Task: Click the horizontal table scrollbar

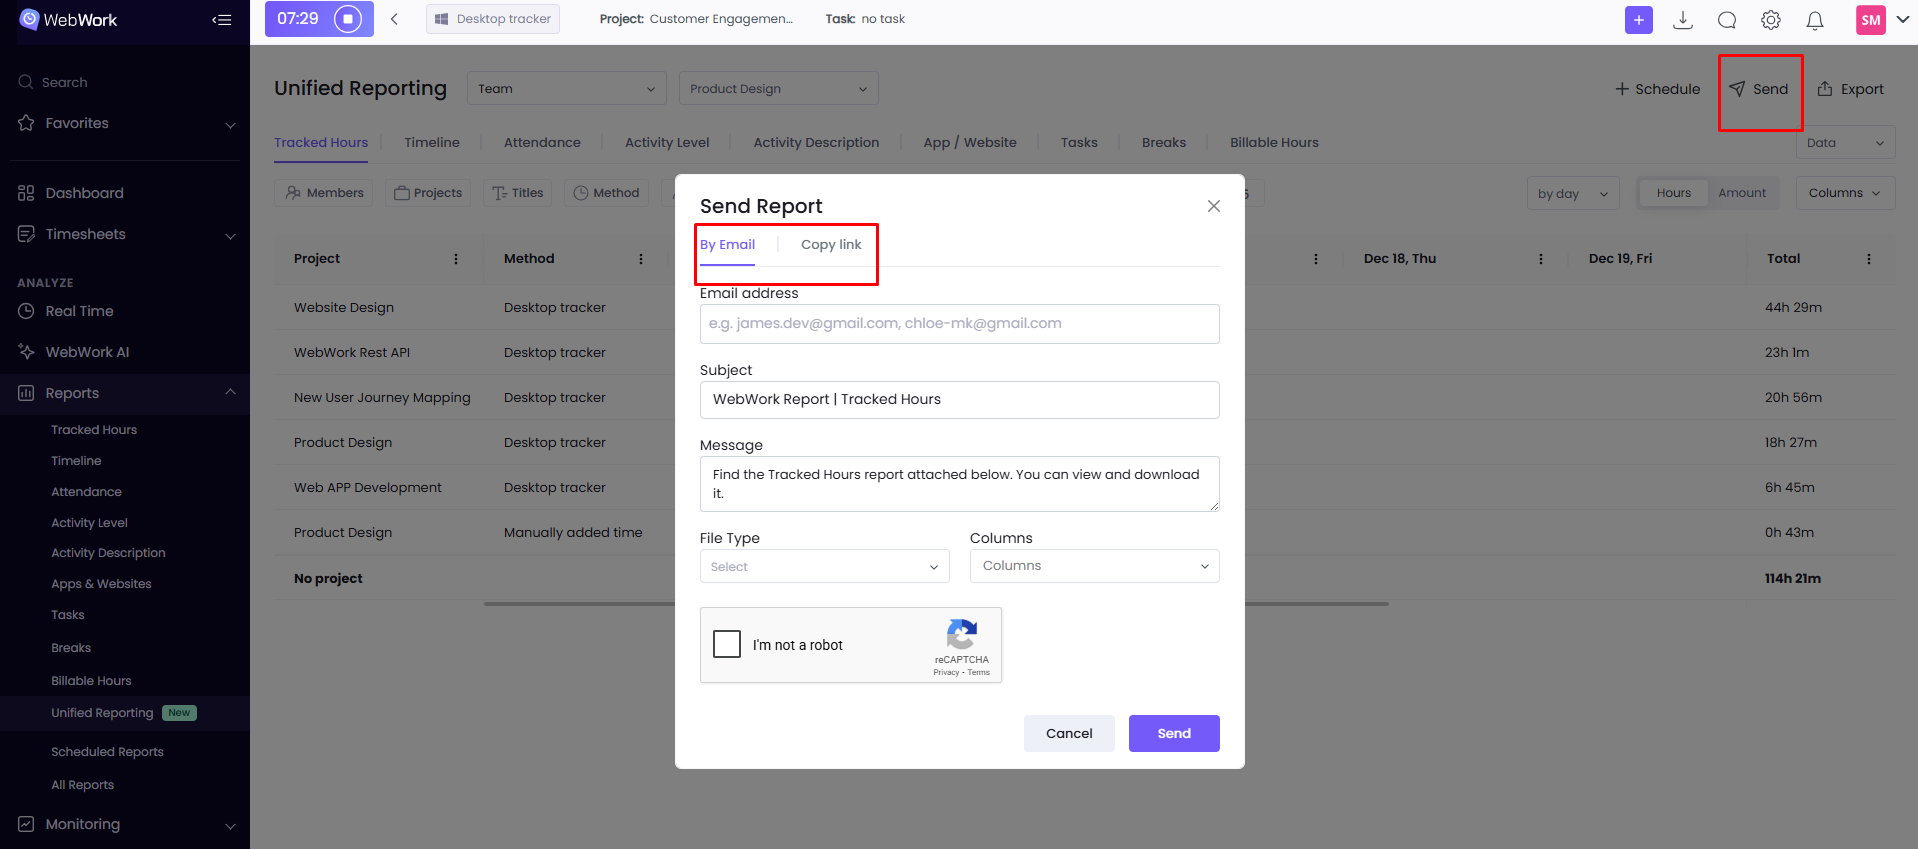Action: (580, 604)
